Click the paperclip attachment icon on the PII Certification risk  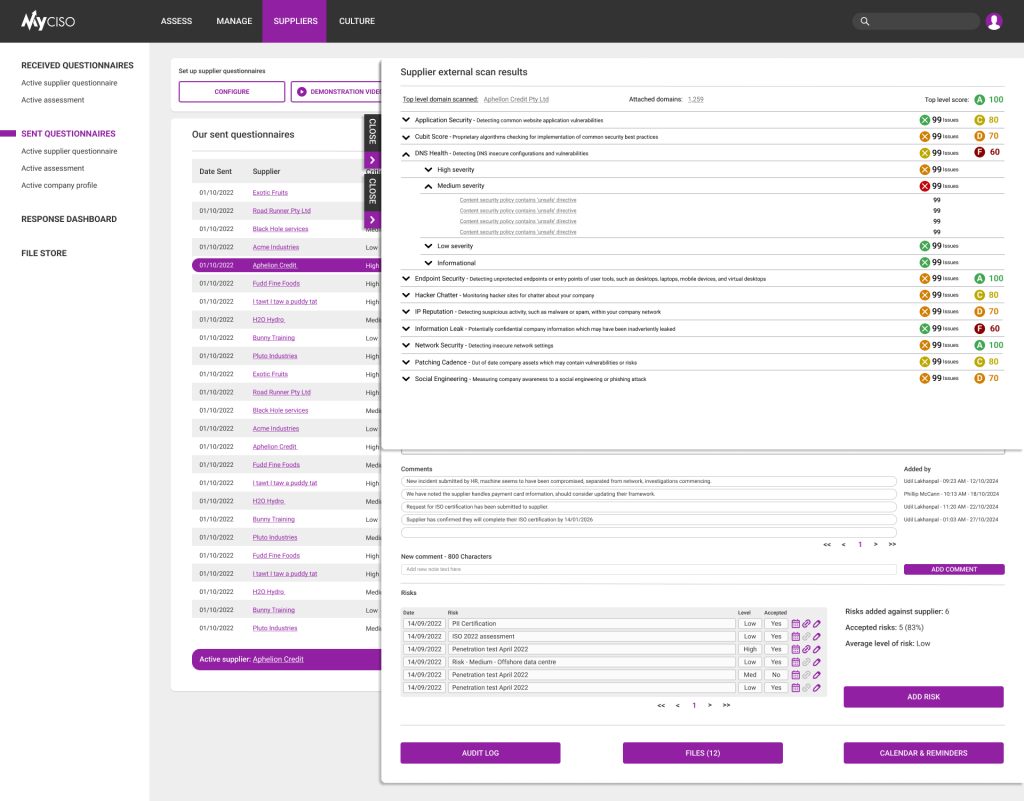(806, 622)
